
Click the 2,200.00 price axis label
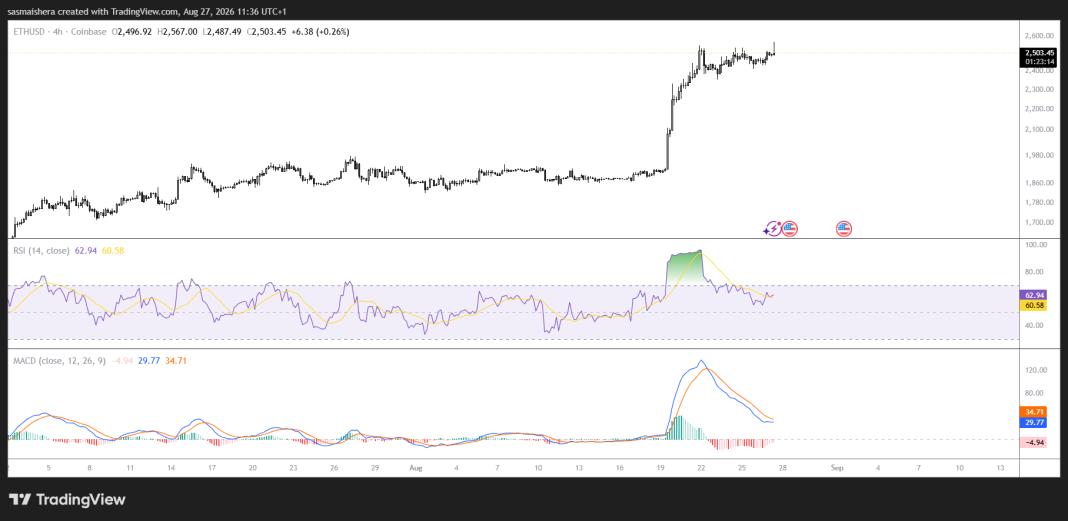(x=1039, y=109)
